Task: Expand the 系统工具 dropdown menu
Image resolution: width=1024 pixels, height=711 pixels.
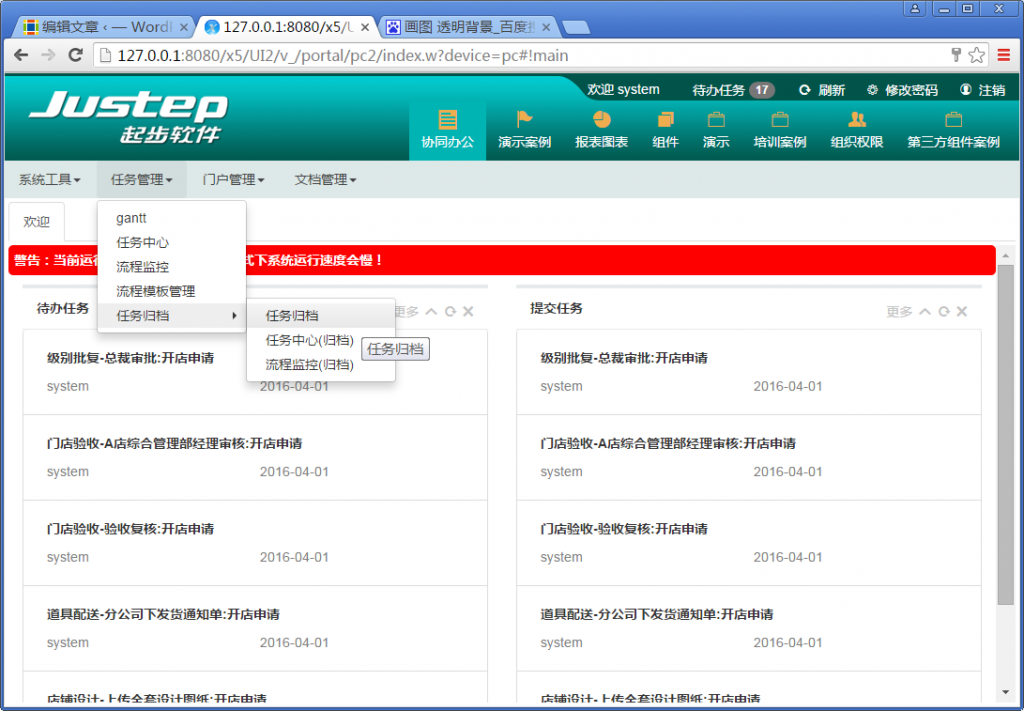Action: [49, 180]
